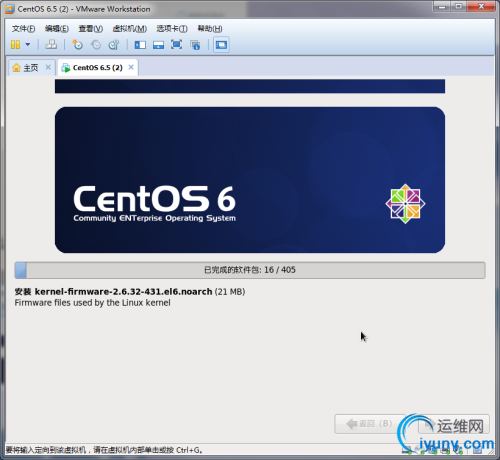This screenshot has width=500, height=460.
Task: Close the 主页 tab
Action: click(48, 67)
